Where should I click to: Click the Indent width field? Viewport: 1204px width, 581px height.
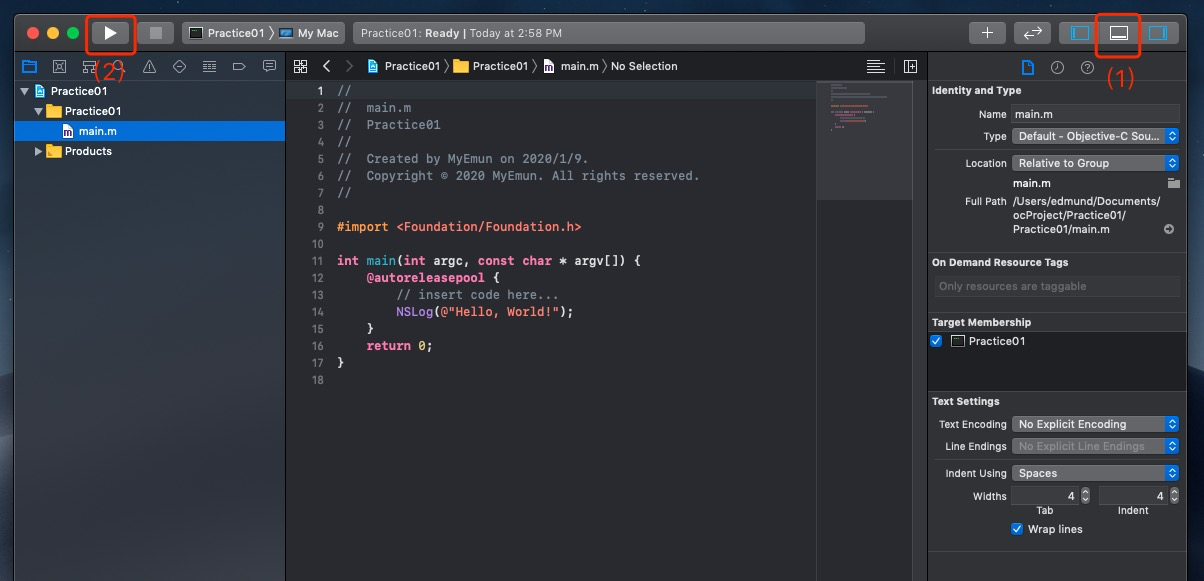pyautogui.click(x=1133, y=496)
